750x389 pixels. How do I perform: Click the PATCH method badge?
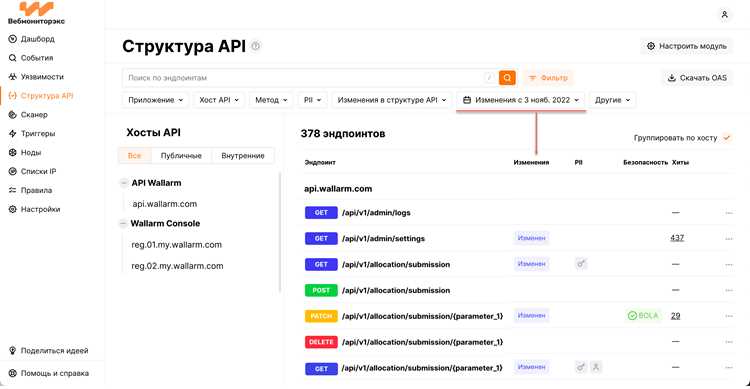[x=321, y=316]
